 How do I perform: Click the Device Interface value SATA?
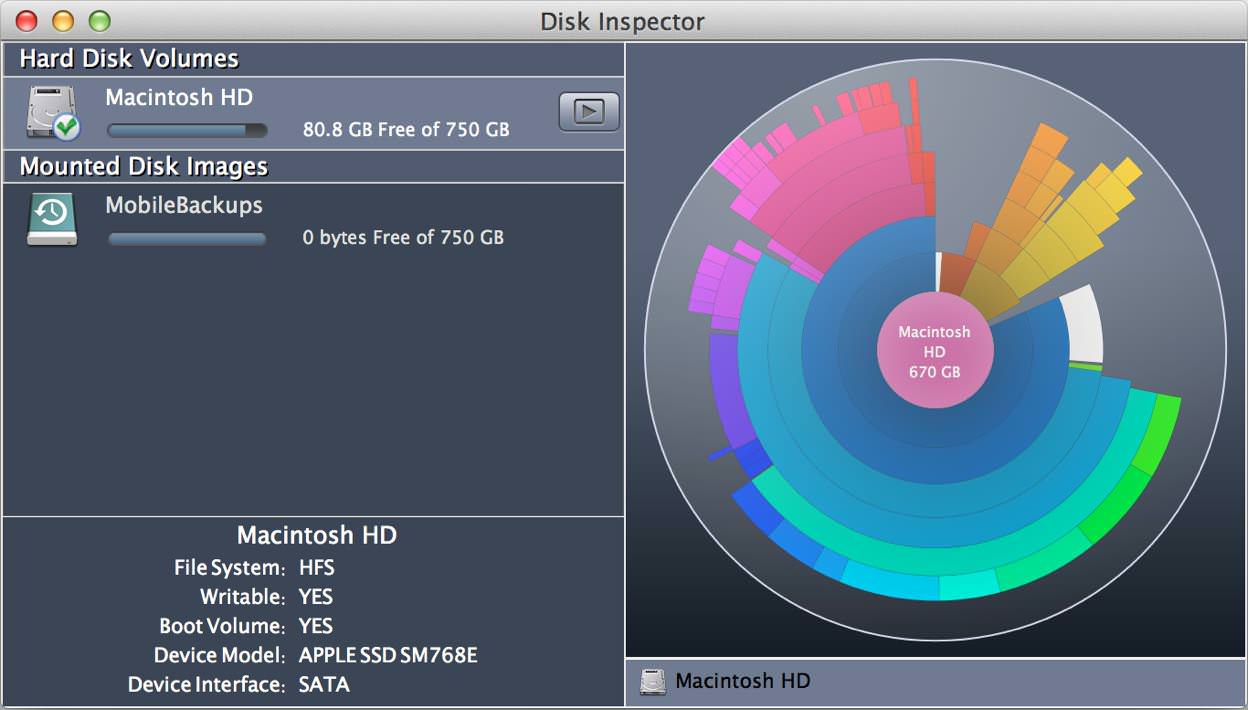click(324, 685)
